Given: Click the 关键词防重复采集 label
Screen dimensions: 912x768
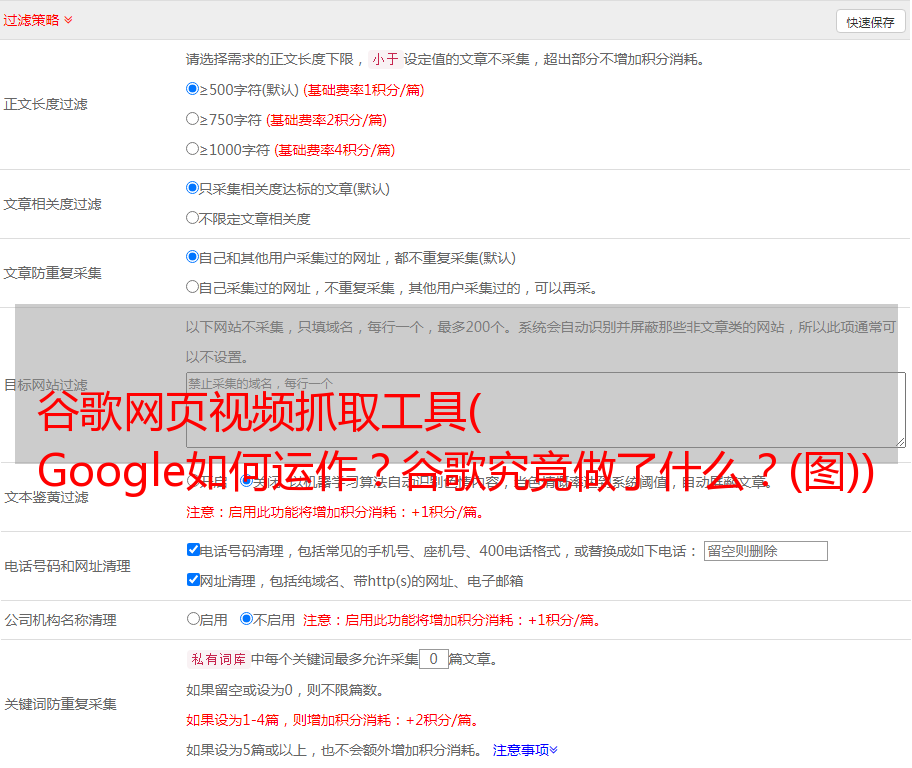Looking at the screenshot, I should coord(60,704).
